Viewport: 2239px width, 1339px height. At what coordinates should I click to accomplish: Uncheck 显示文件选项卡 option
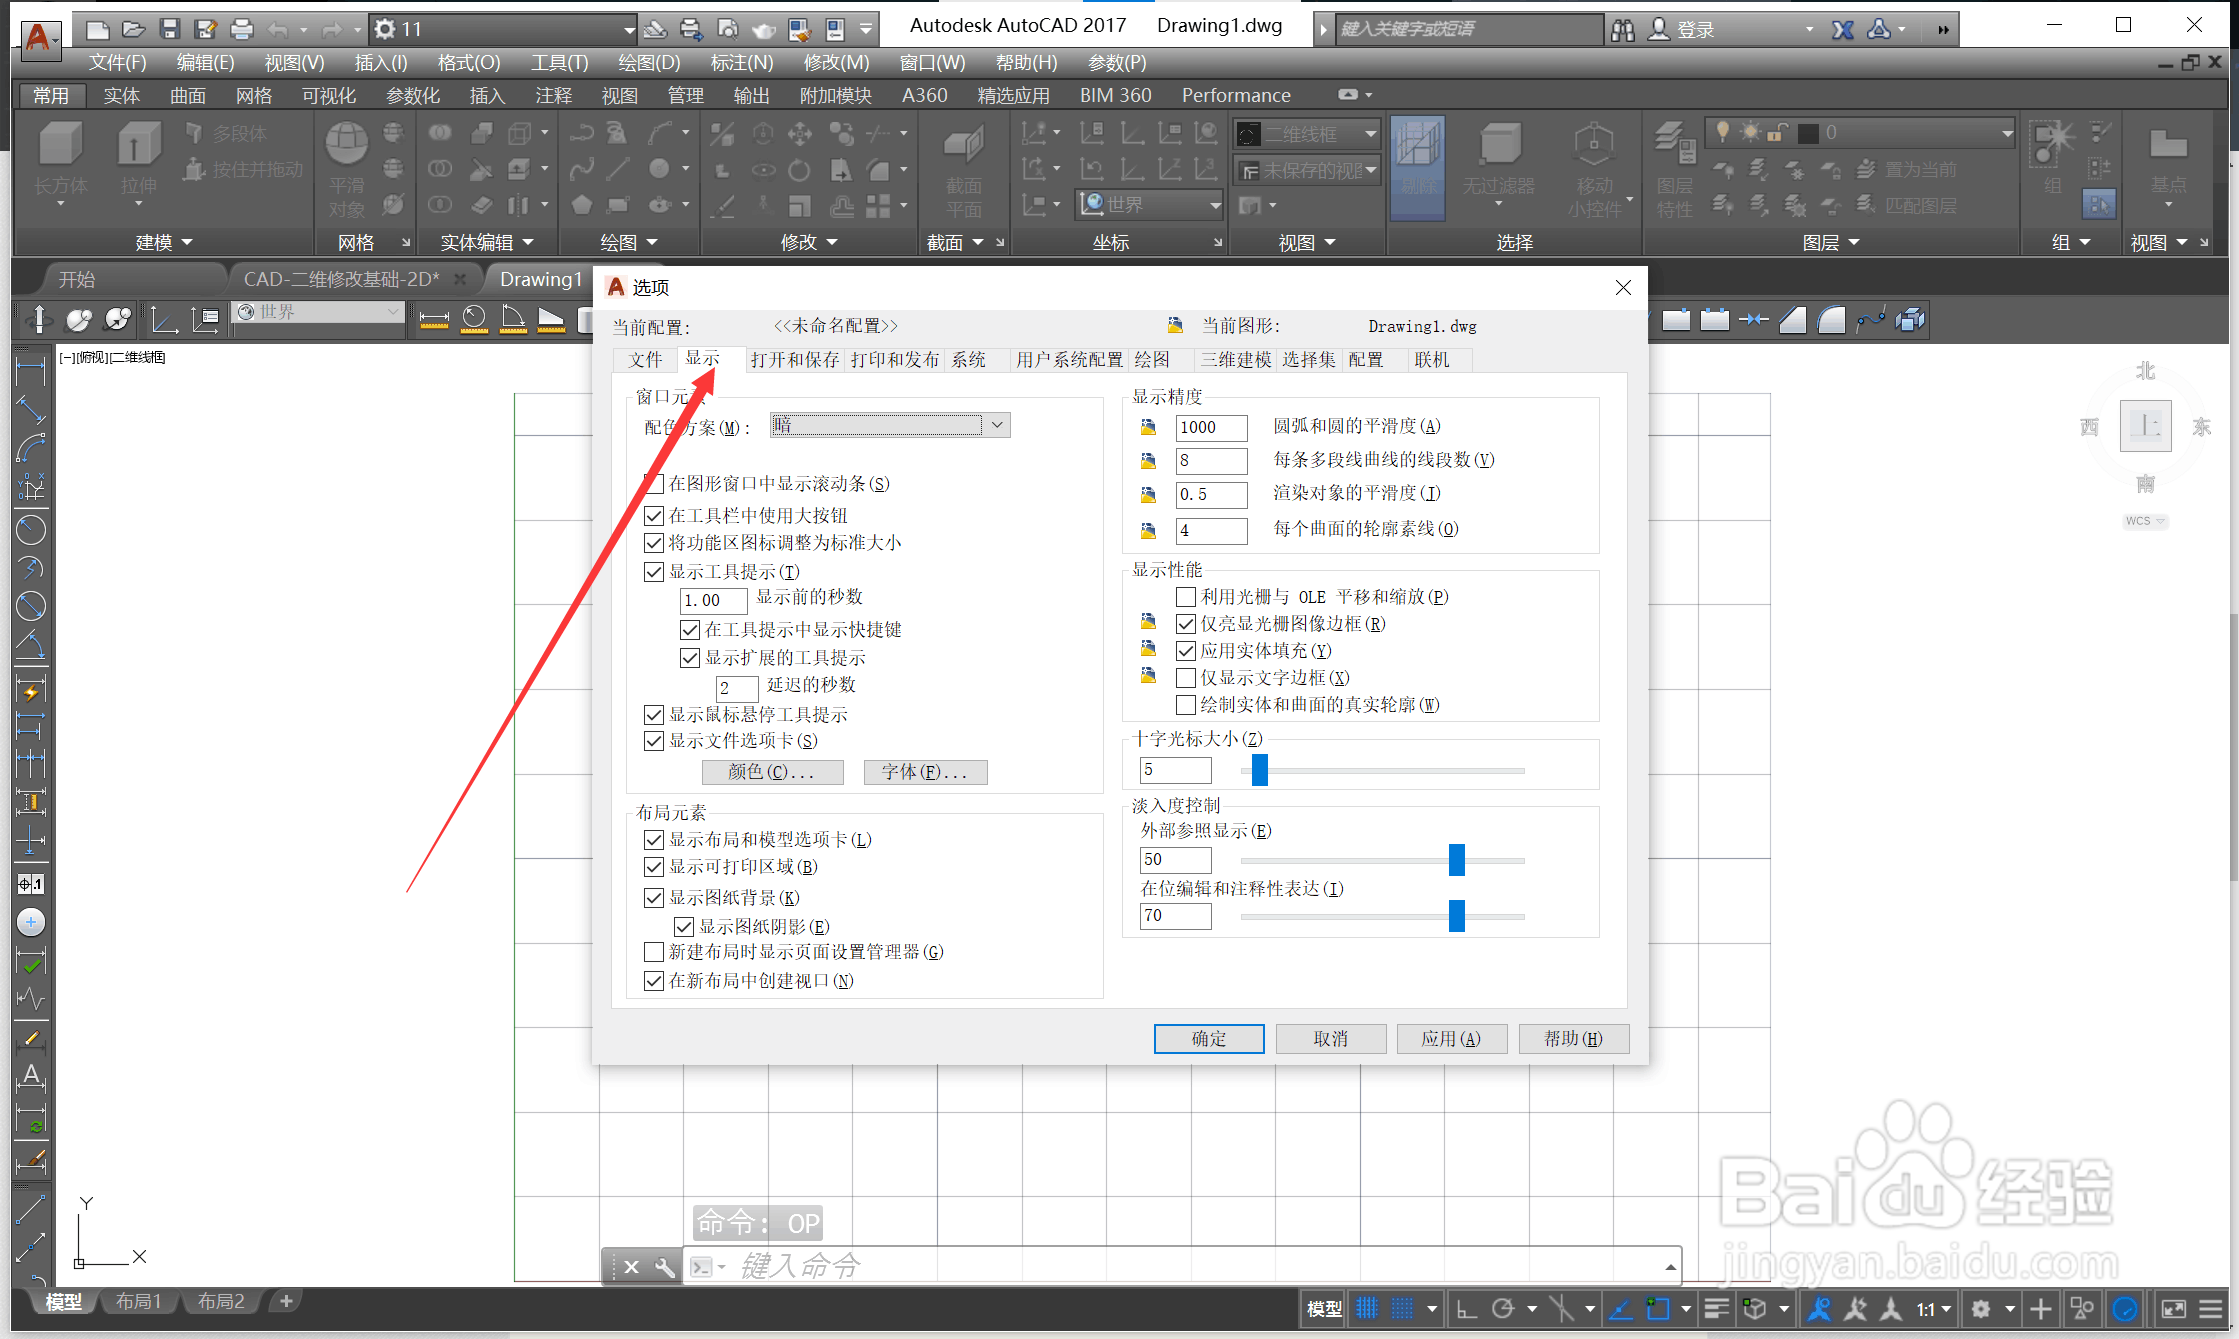[654, 741]
